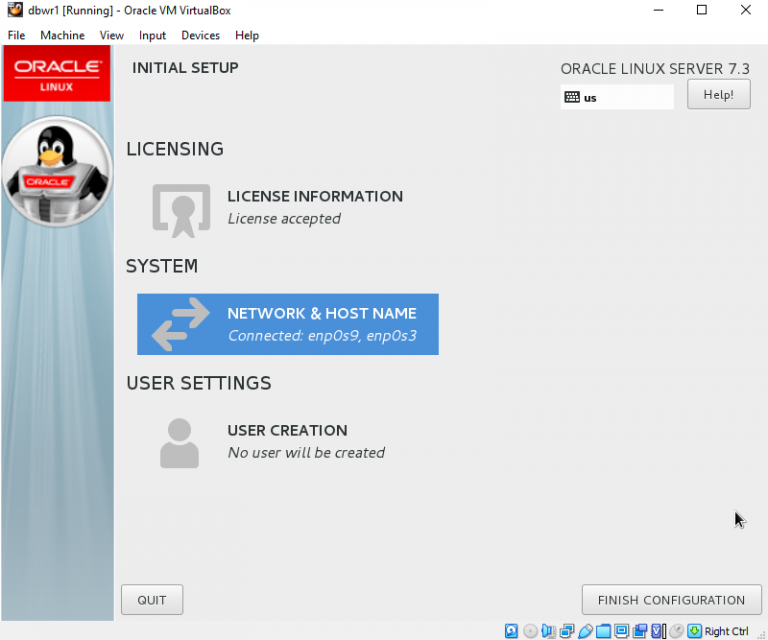Click the Network & Host Name arrows icon

pos(181,324)
